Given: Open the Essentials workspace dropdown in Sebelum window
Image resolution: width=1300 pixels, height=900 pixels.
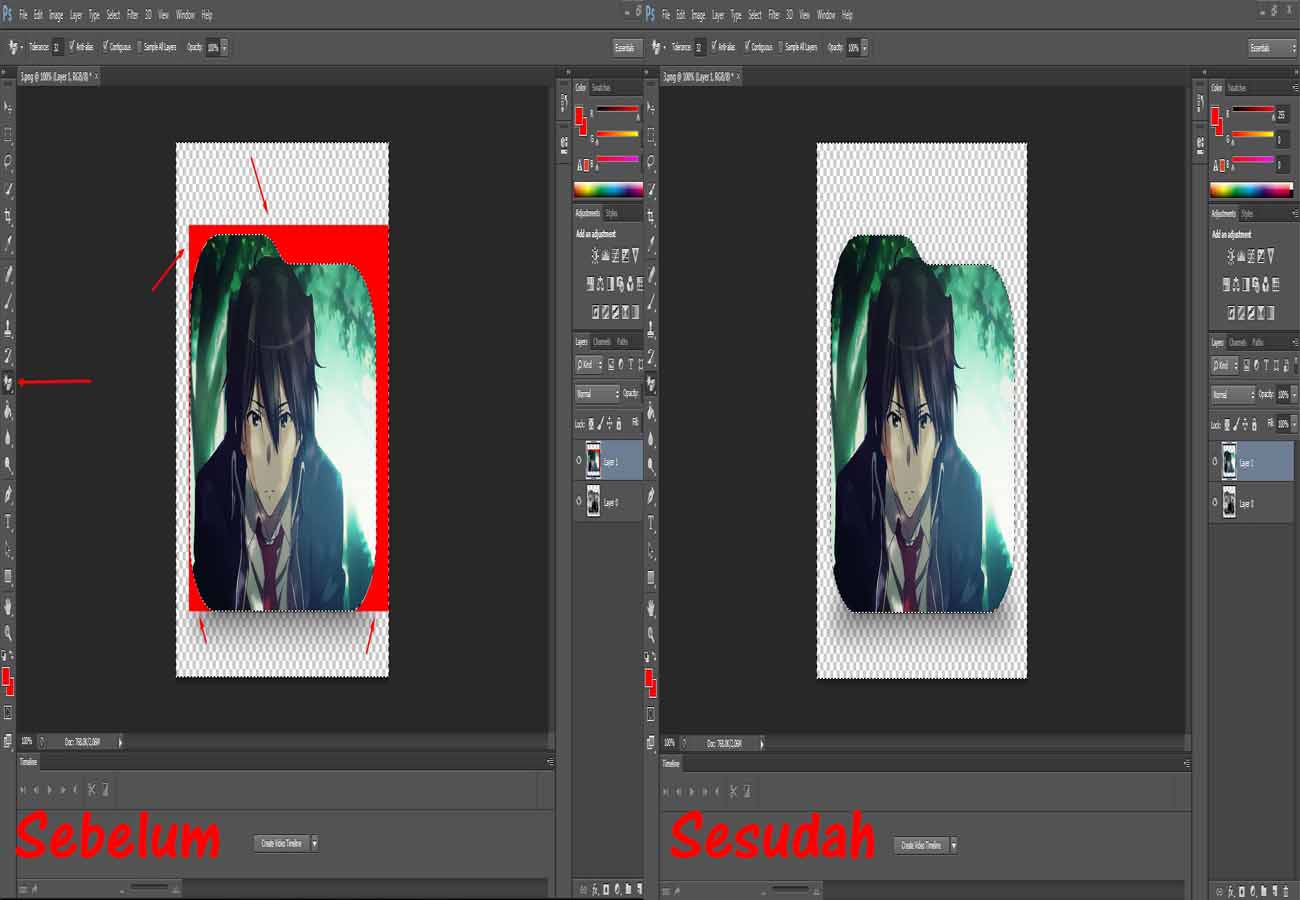Looking at the screenshot, I should coord(628,47).
